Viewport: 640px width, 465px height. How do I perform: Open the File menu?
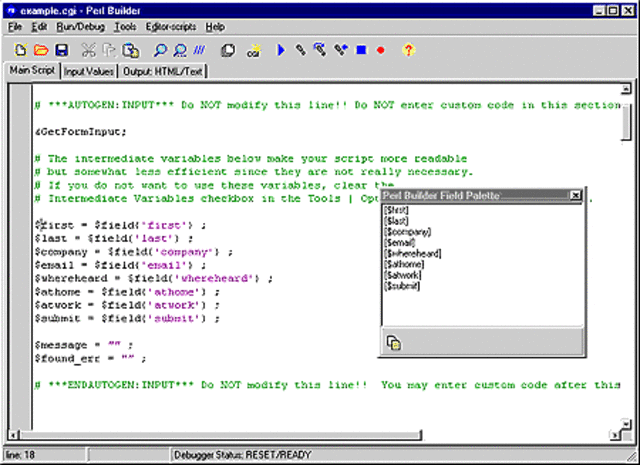point(15,27)
